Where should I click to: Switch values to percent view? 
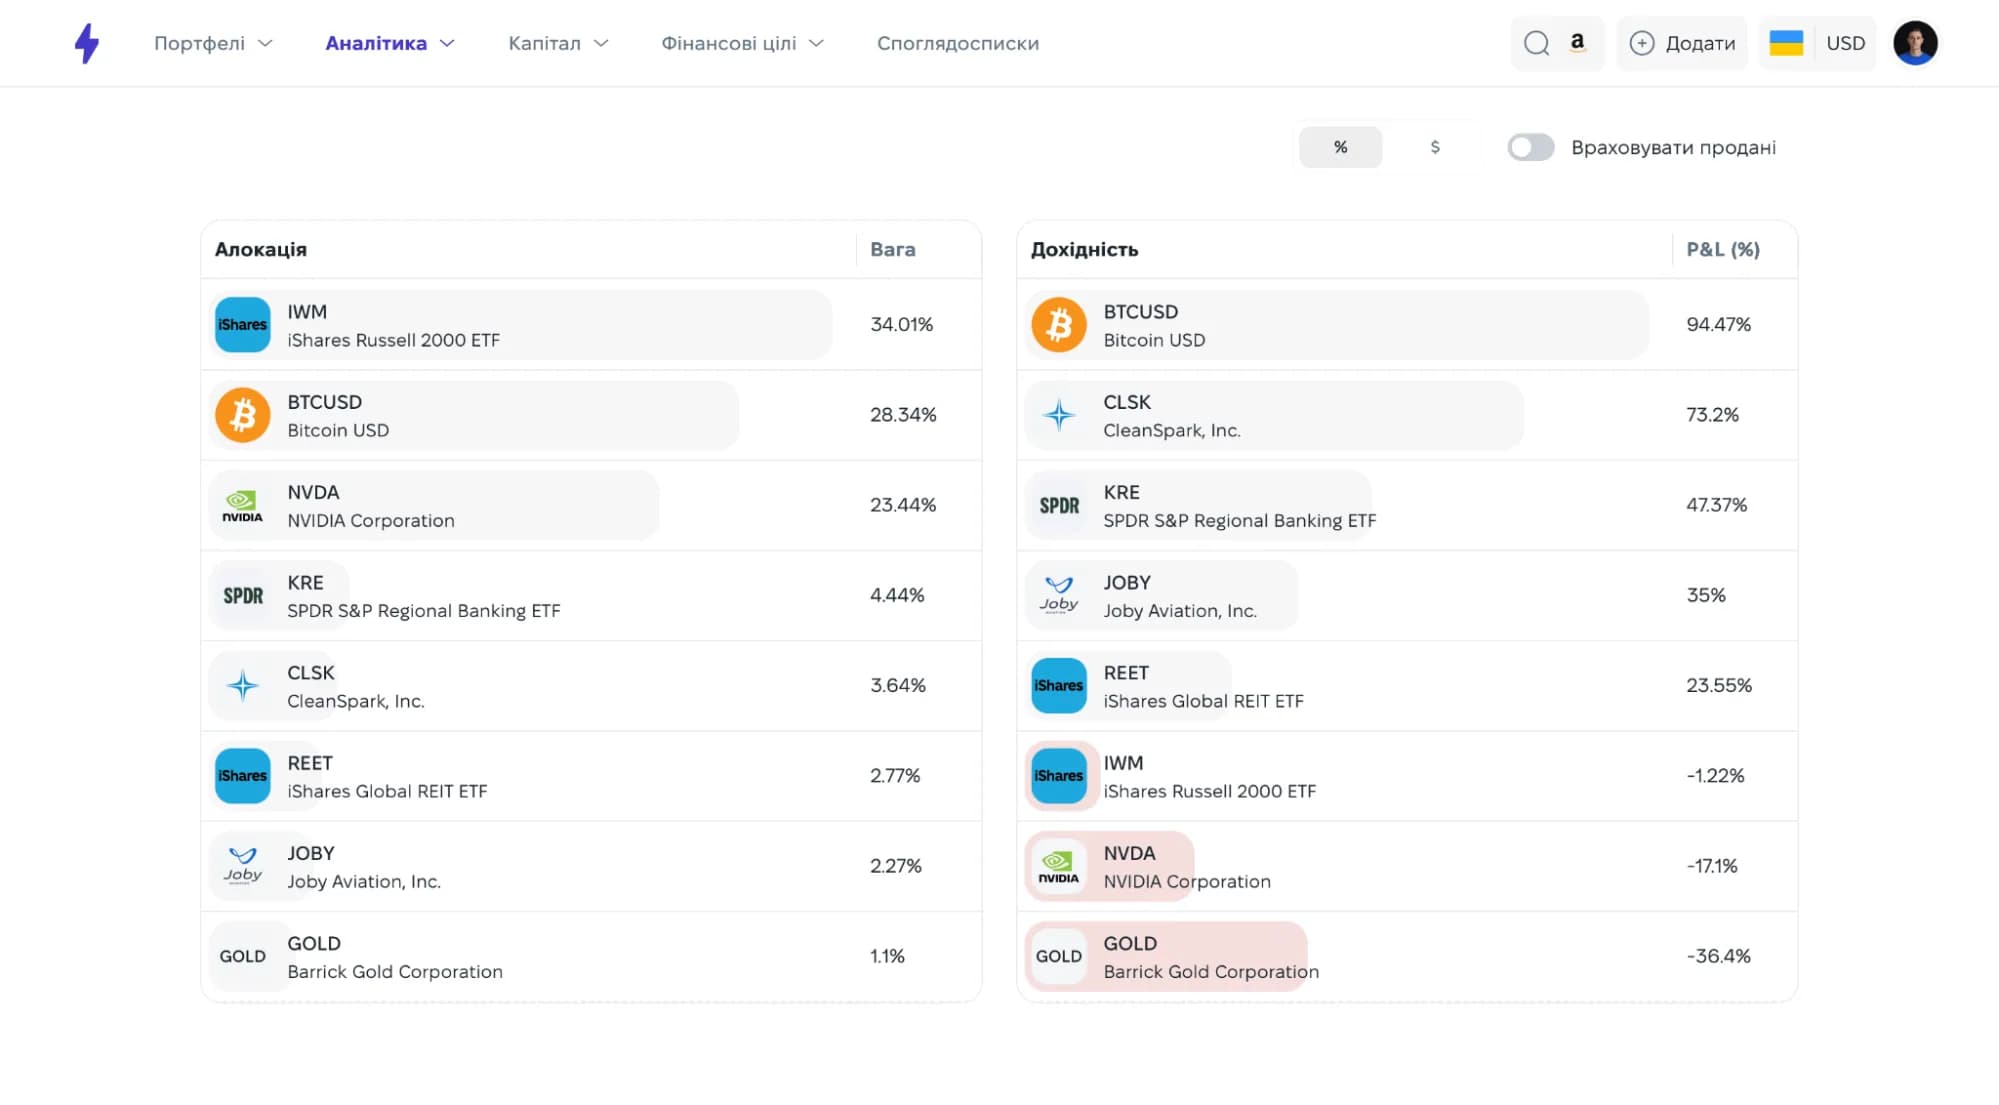[x=1341, y=147]
